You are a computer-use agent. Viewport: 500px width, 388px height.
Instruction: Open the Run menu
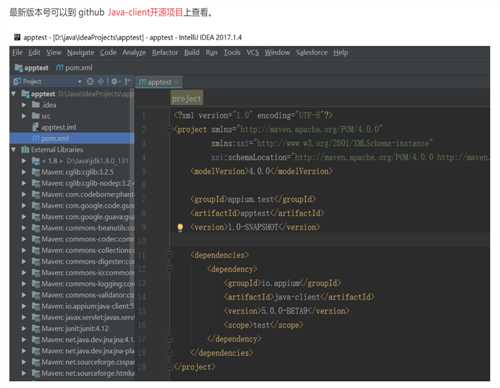coord(211,52)
